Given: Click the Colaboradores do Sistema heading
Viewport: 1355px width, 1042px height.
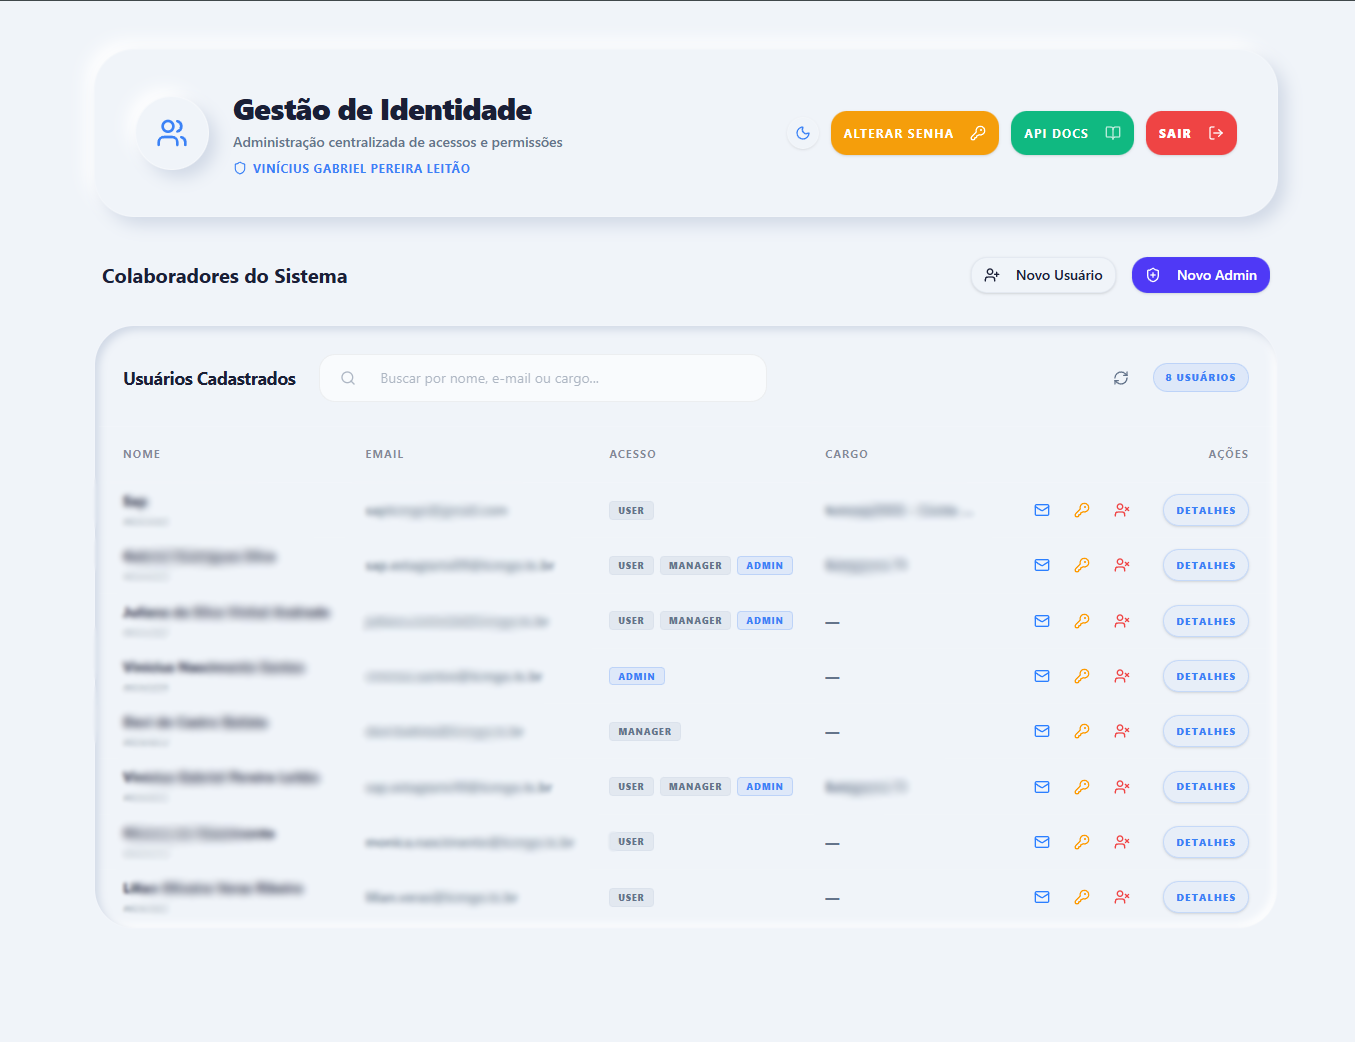Looking at the screenshot, I should point(225,276).
